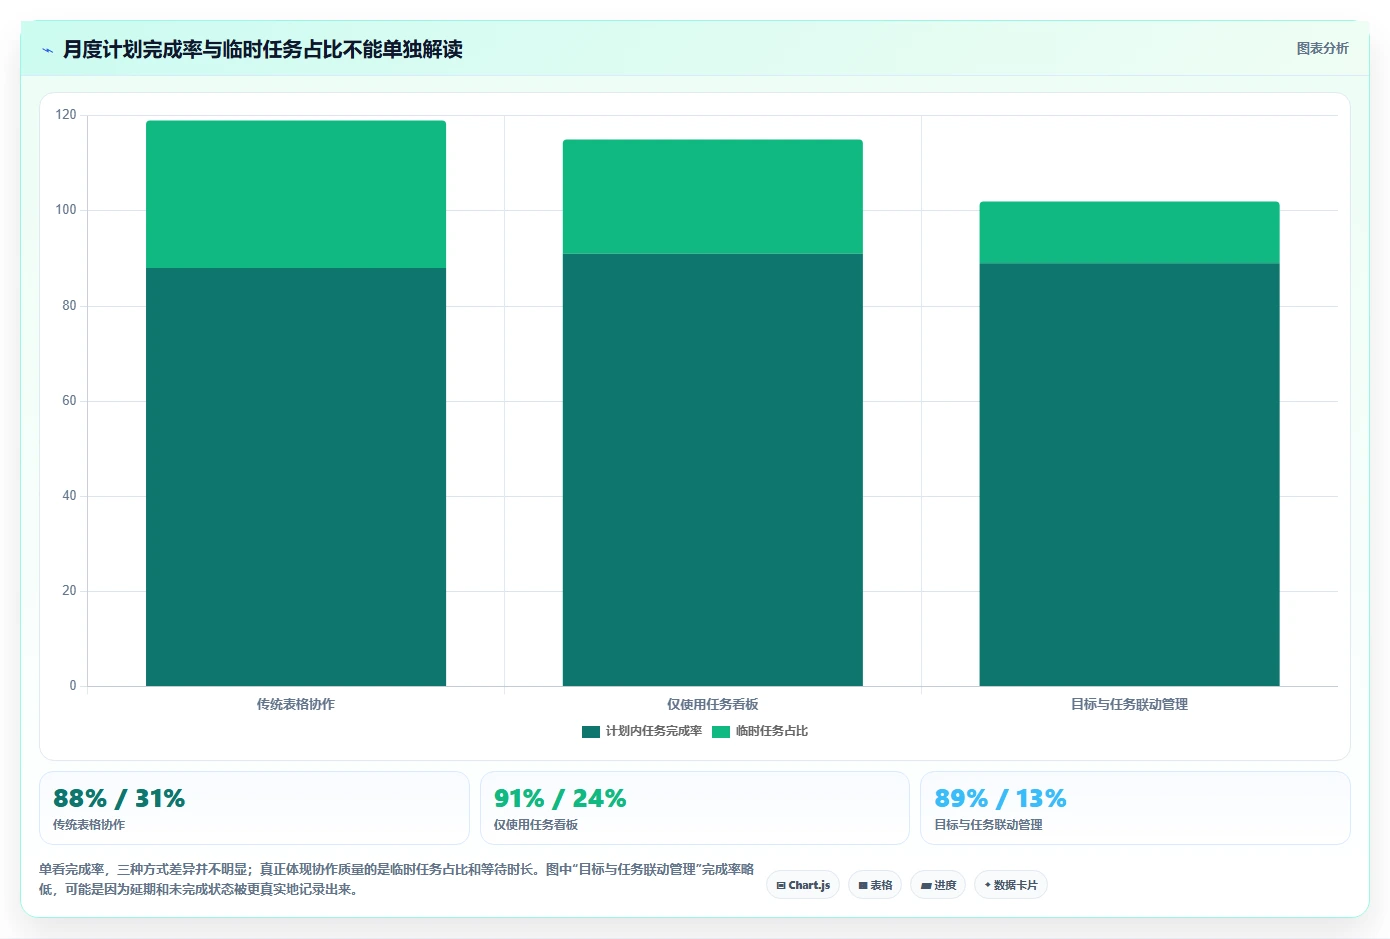Click the dark bar segment for 仅使用任务看板
The image size is (1390, 939).
pos(713,470)
